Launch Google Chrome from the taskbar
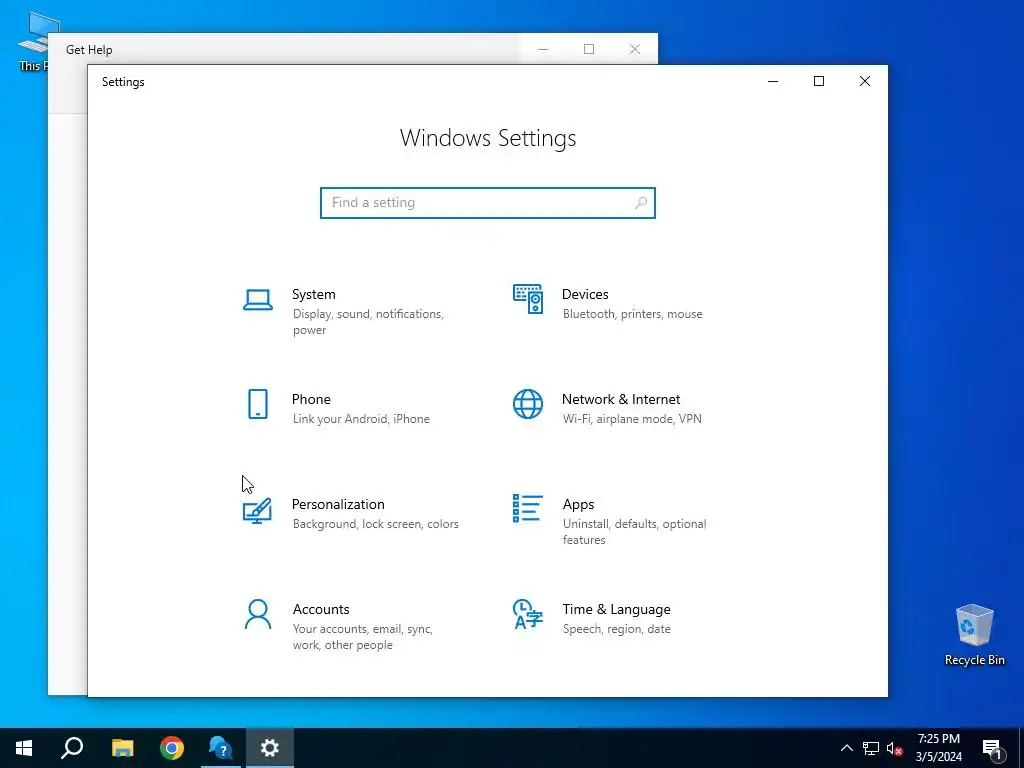Viewport: 1024px width, 768px height. point(172,748)
